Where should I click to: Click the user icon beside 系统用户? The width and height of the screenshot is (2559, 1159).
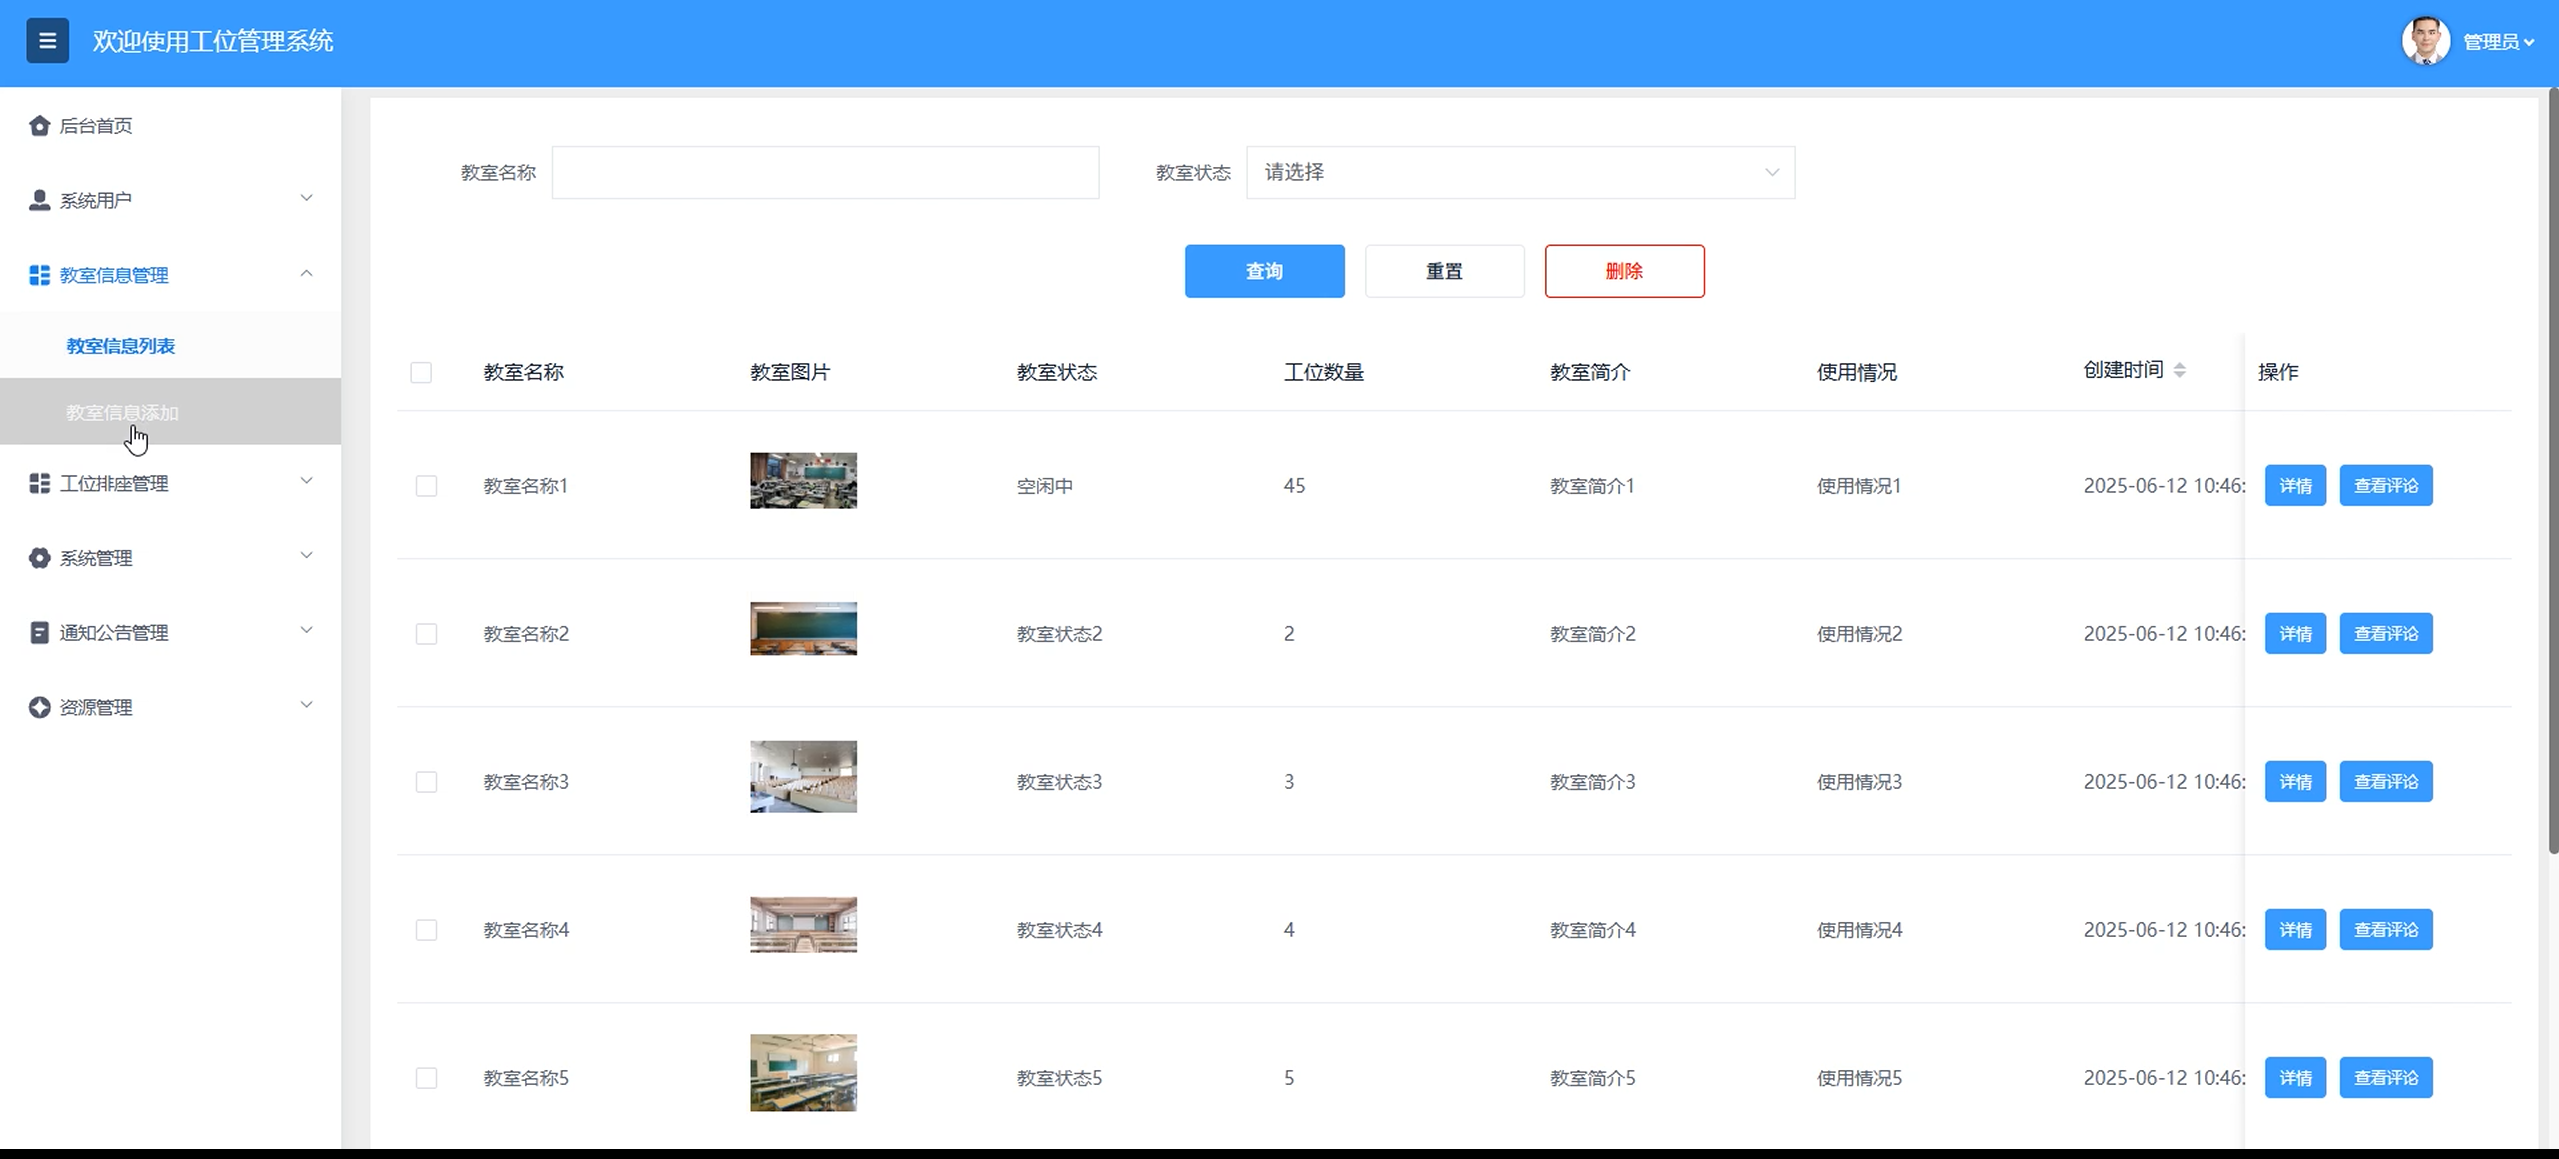point(39,200)
